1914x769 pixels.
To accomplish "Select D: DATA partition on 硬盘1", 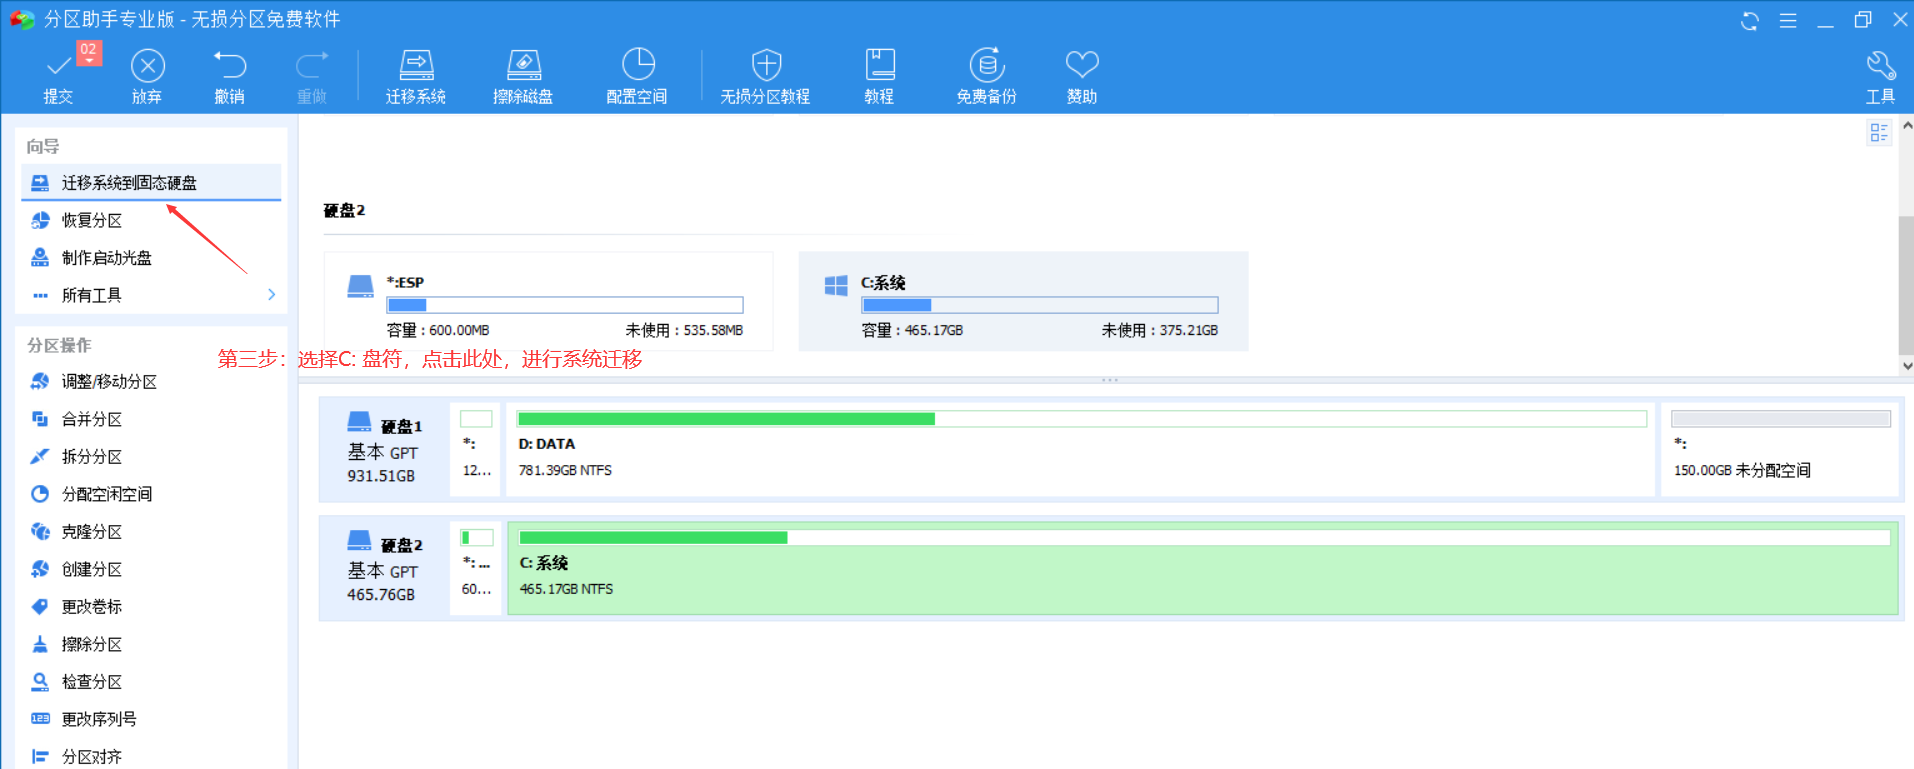I will tap(1081, 448).
